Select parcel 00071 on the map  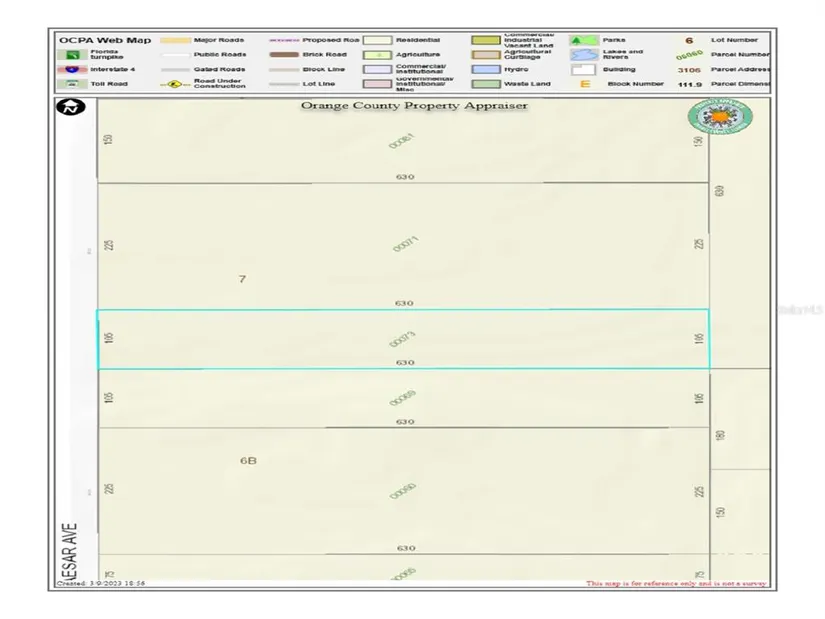click(x=404, y=243)
